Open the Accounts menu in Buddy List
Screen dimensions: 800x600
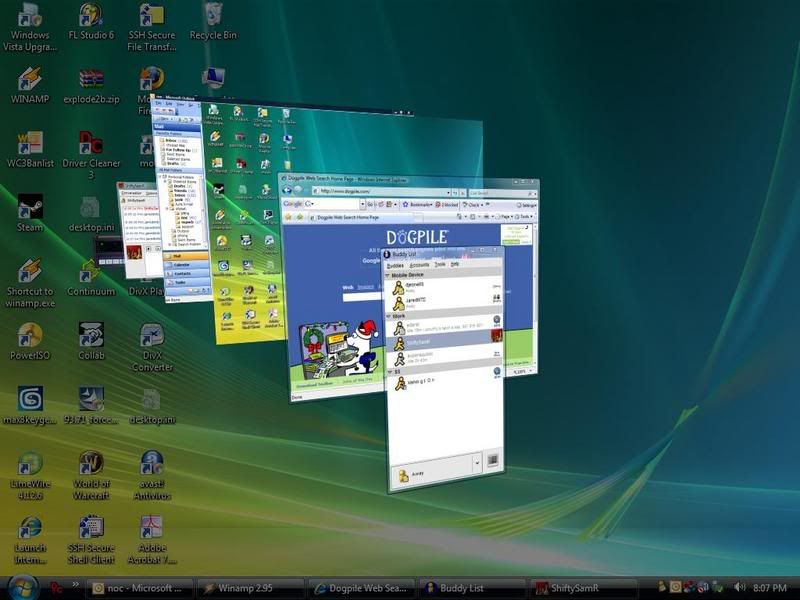point(419,265)
